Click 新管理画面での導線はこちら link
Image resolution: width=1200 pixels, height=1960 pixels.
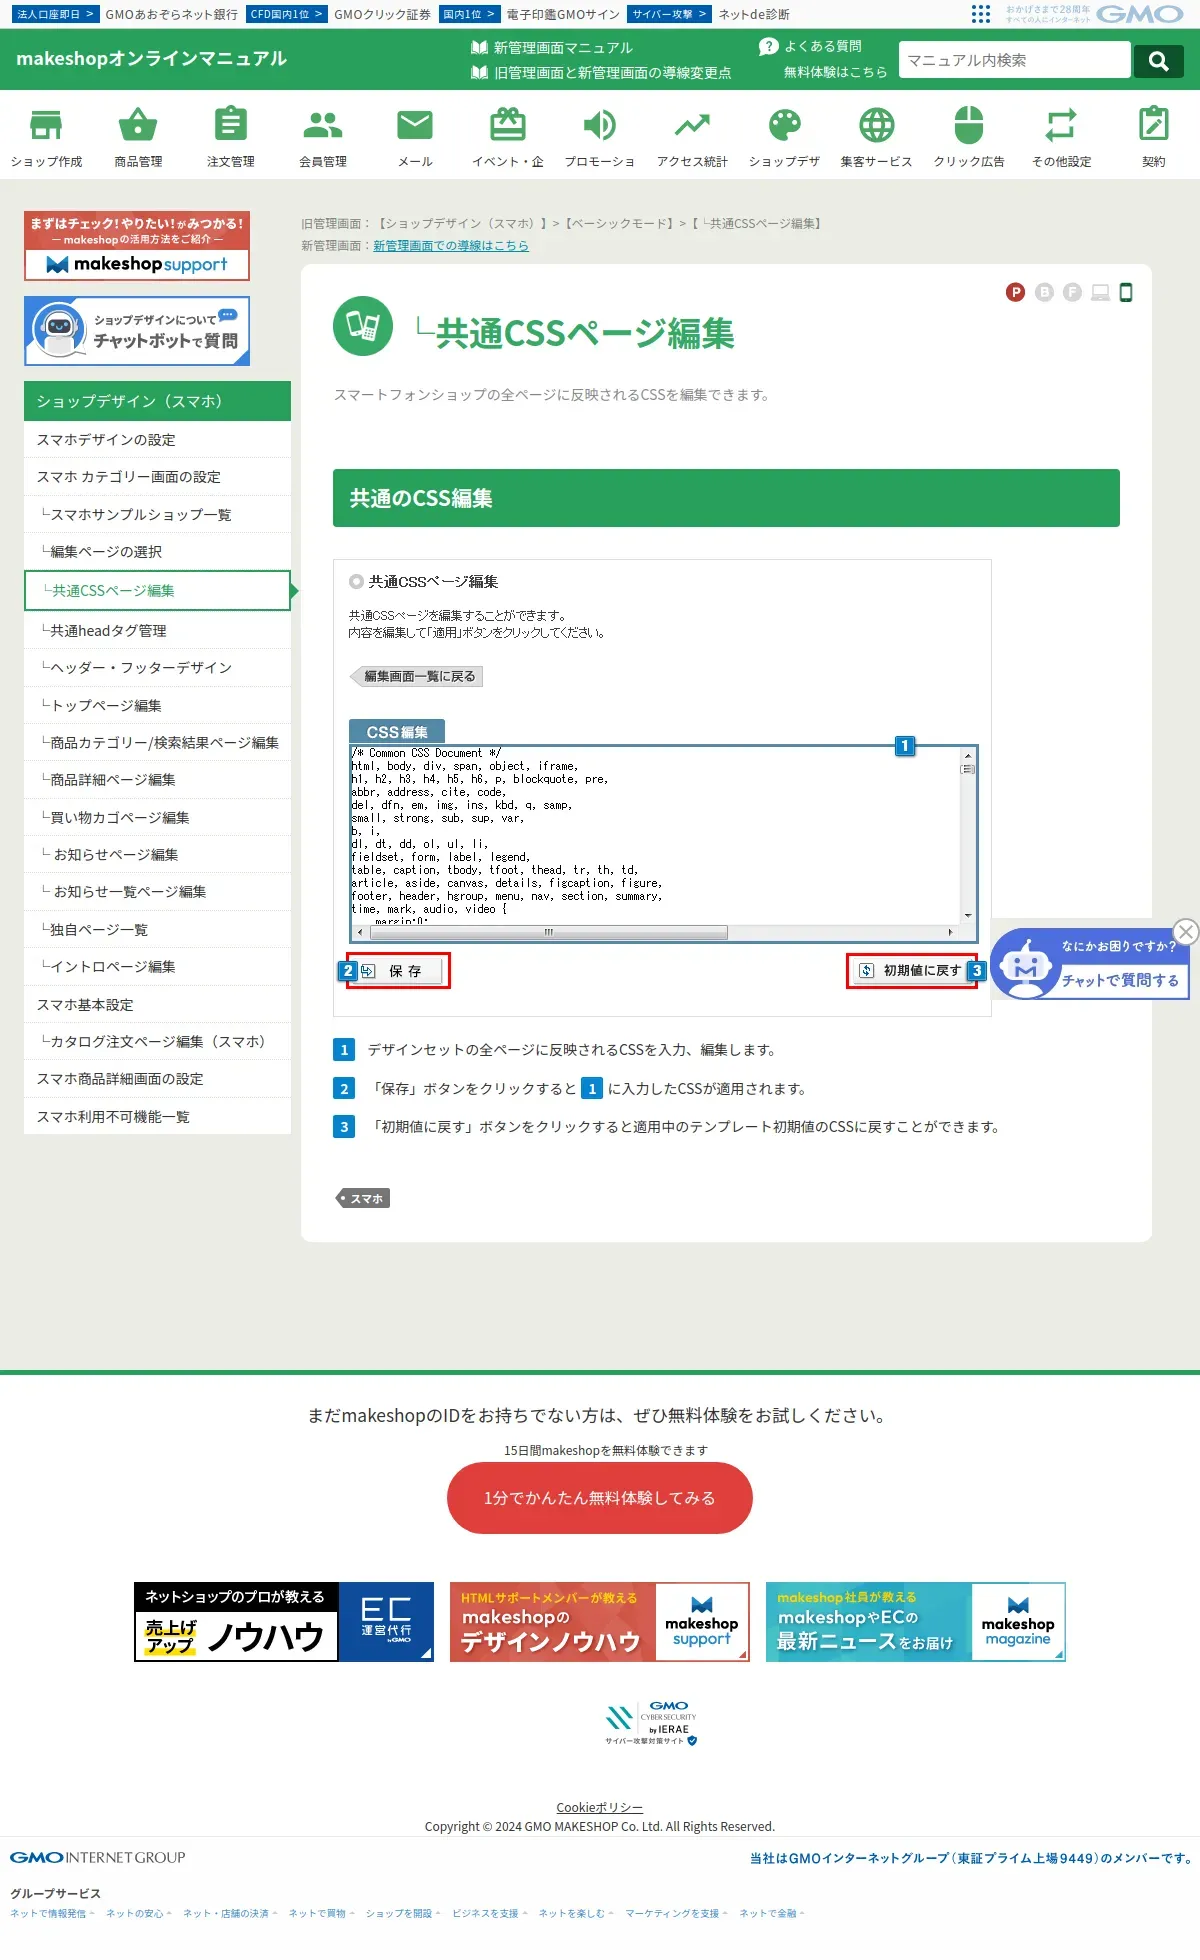click(x=451, y=245)
